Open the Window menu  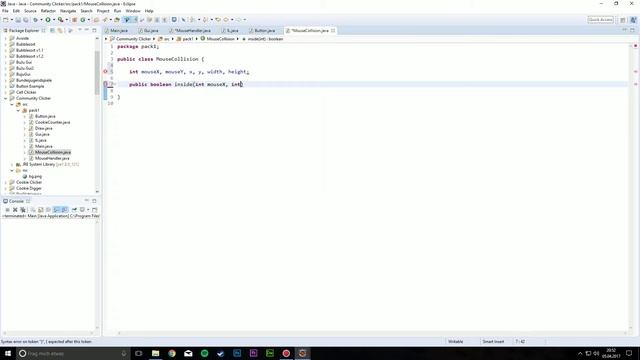point(133,11)
